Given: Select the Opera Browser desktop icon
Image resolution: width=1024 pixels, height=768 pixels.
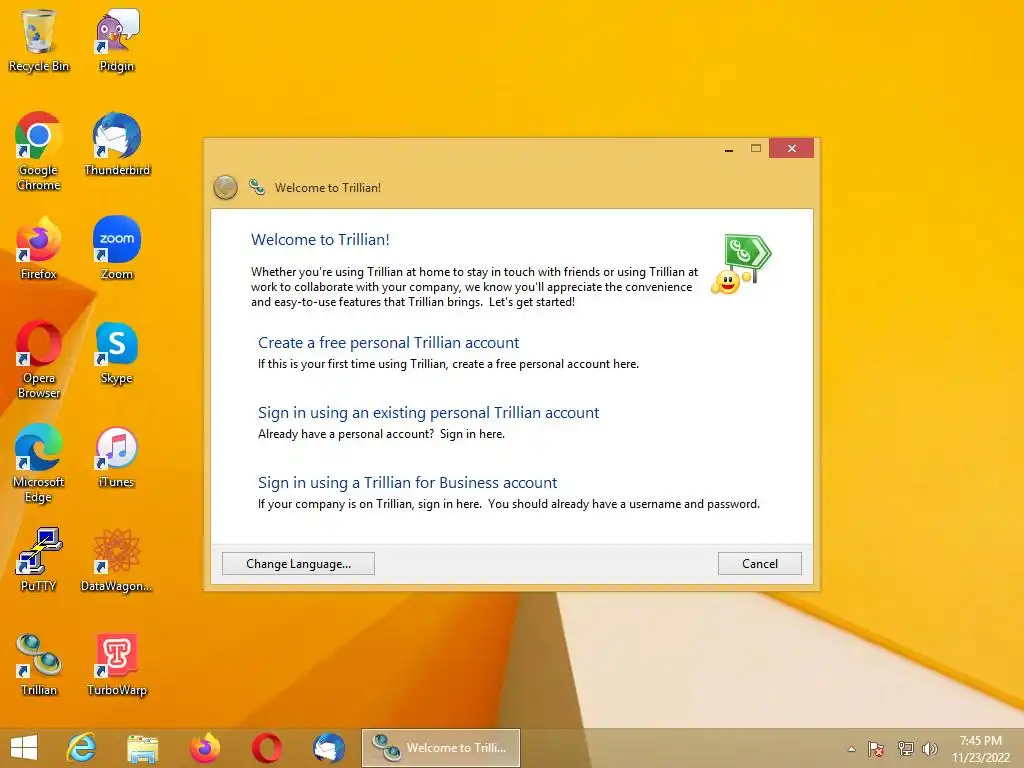Looking at the screenshot, I should click(x=39, y=360).
